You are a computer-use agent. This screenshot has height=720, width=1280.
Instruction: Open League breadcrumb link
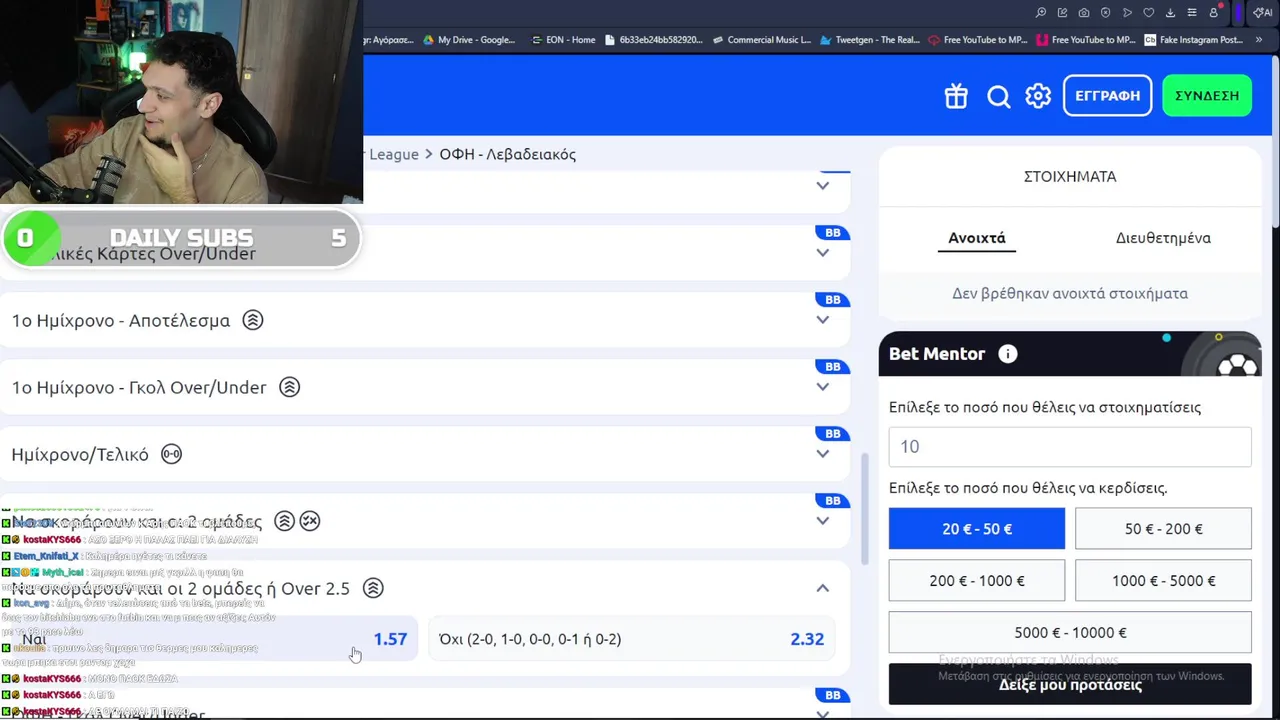[x=393, y=154]
